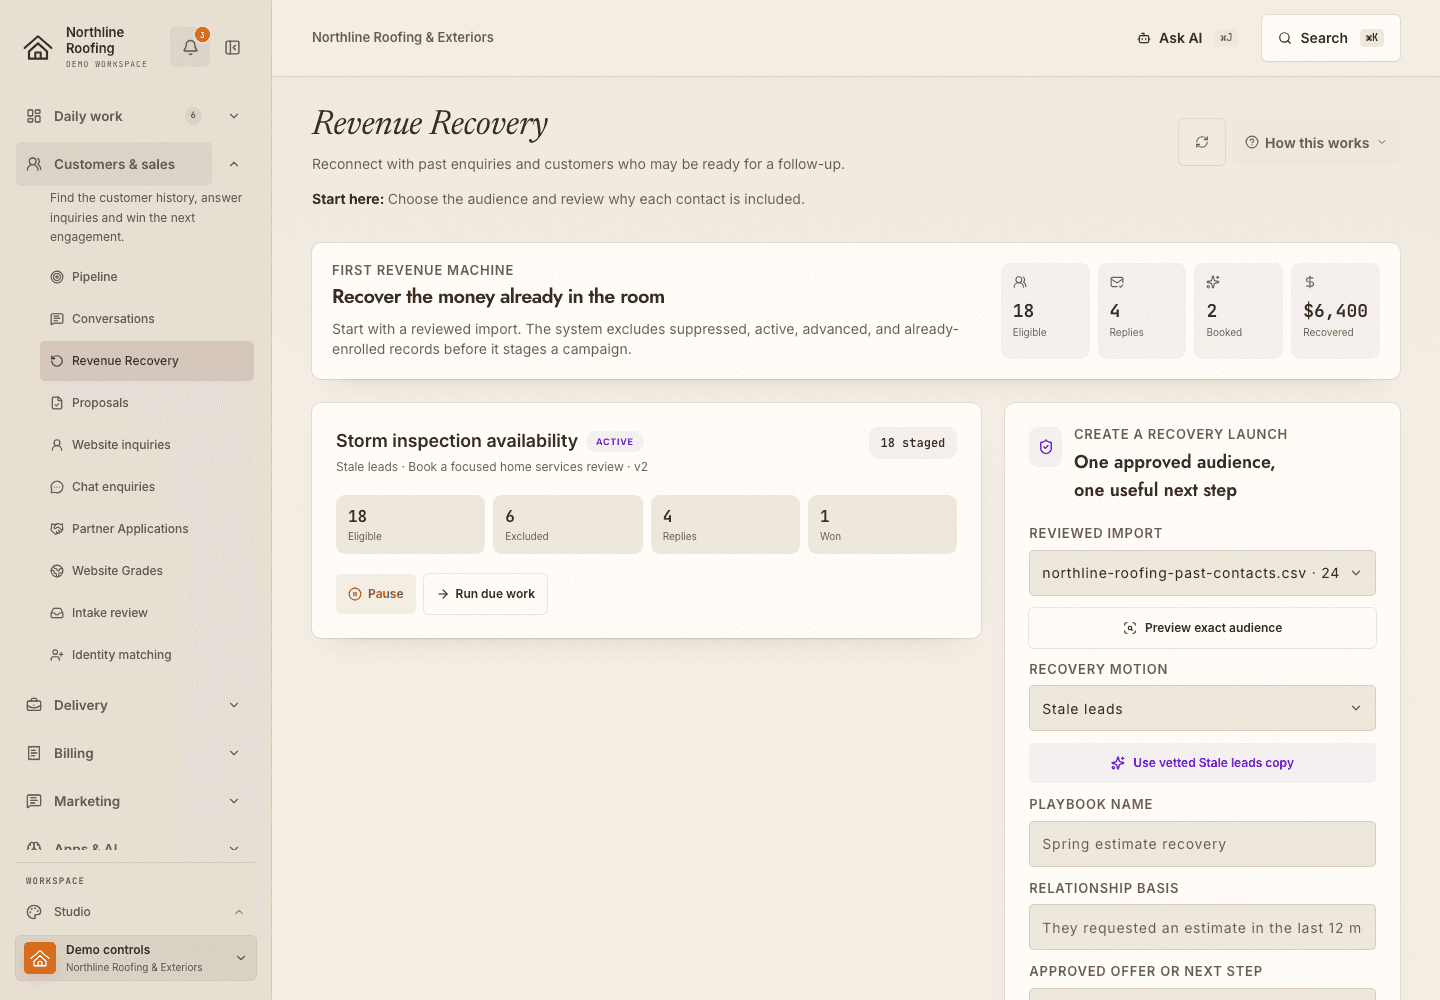Click the dollar icon above $6,400
The height and width of the screenshot is (1000, 1440).
(1310, 282)
